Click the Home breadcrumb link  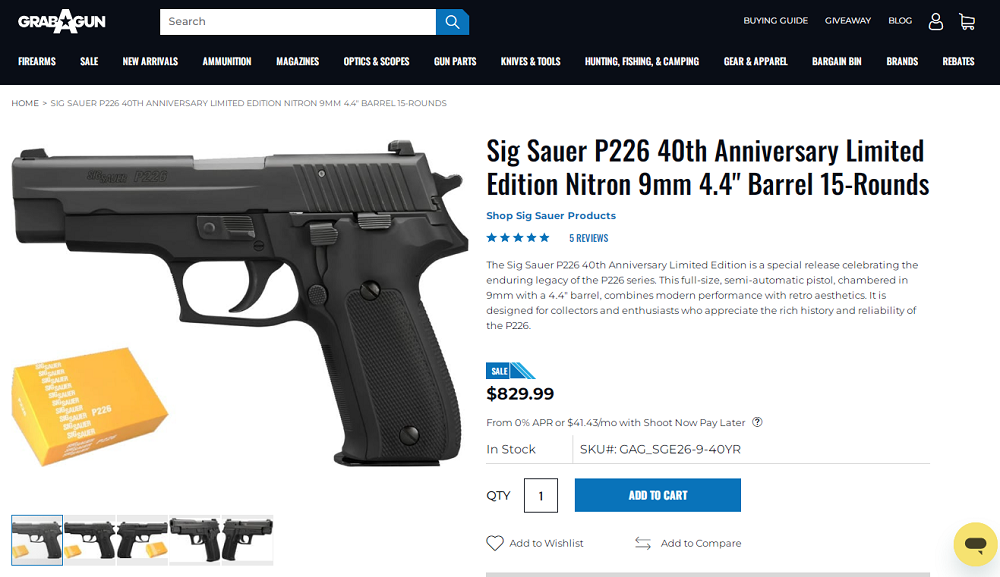tap(25, 103)
